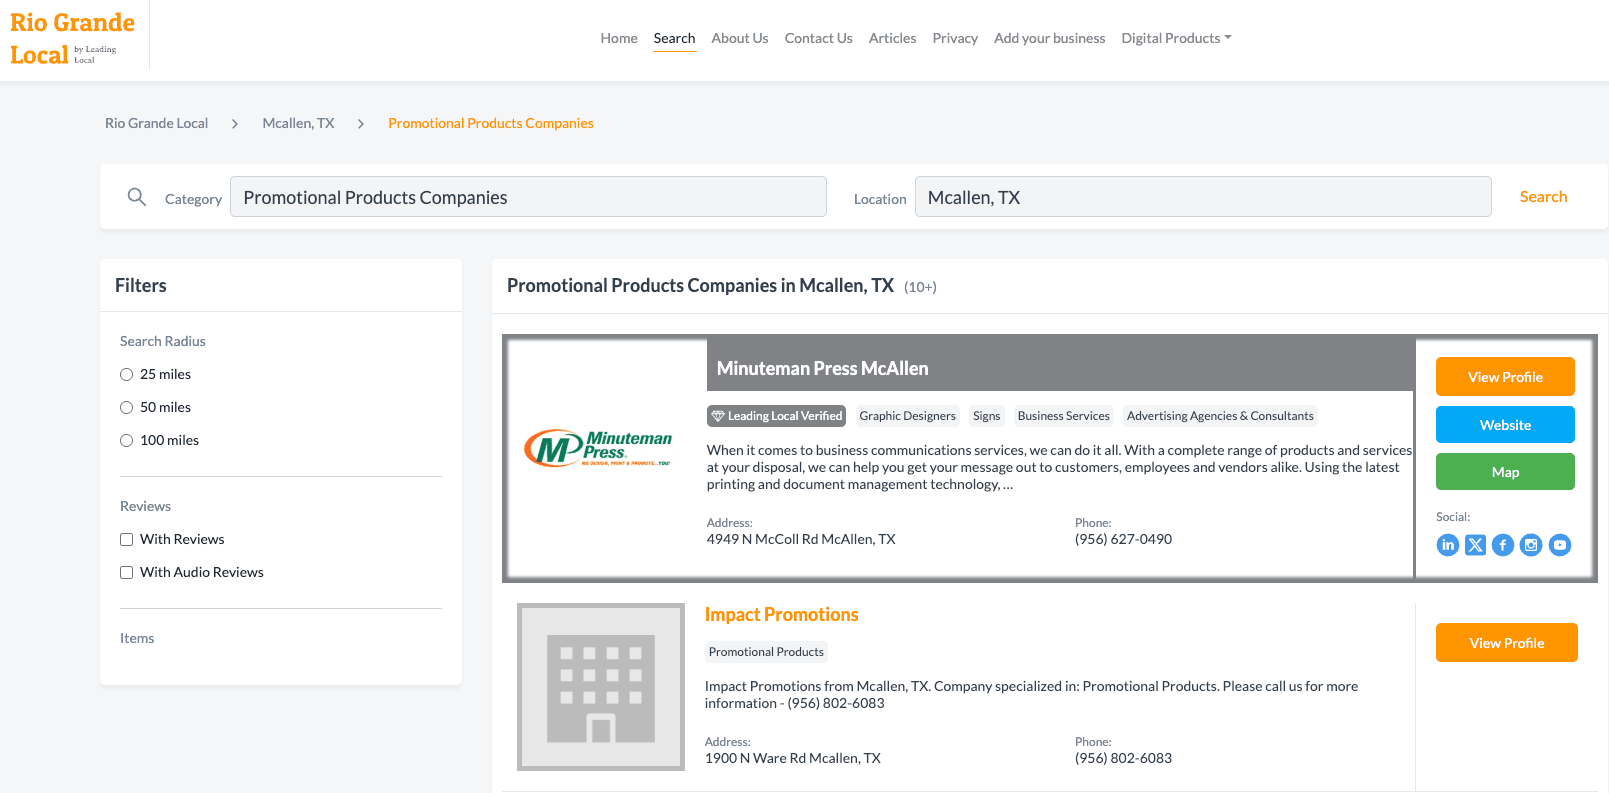The height and width of the screenshot is (793, 1609).
Task: Click the Minuteman Press logo image
Action: 599,449
